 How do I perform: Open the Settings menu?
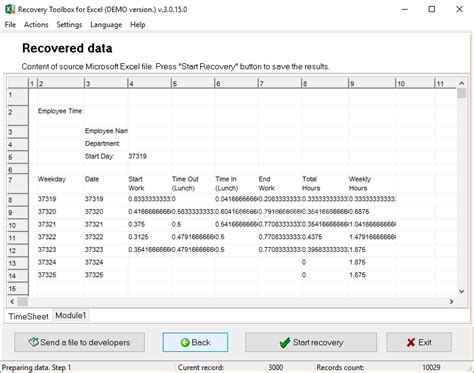(x=69, y=25)
